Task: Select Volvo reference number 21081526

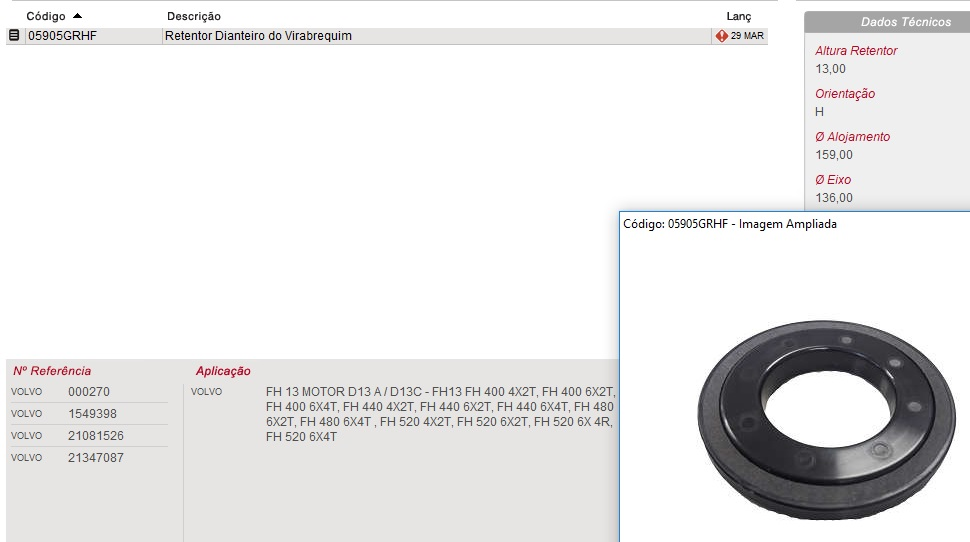Action: (x=96, y=436)
